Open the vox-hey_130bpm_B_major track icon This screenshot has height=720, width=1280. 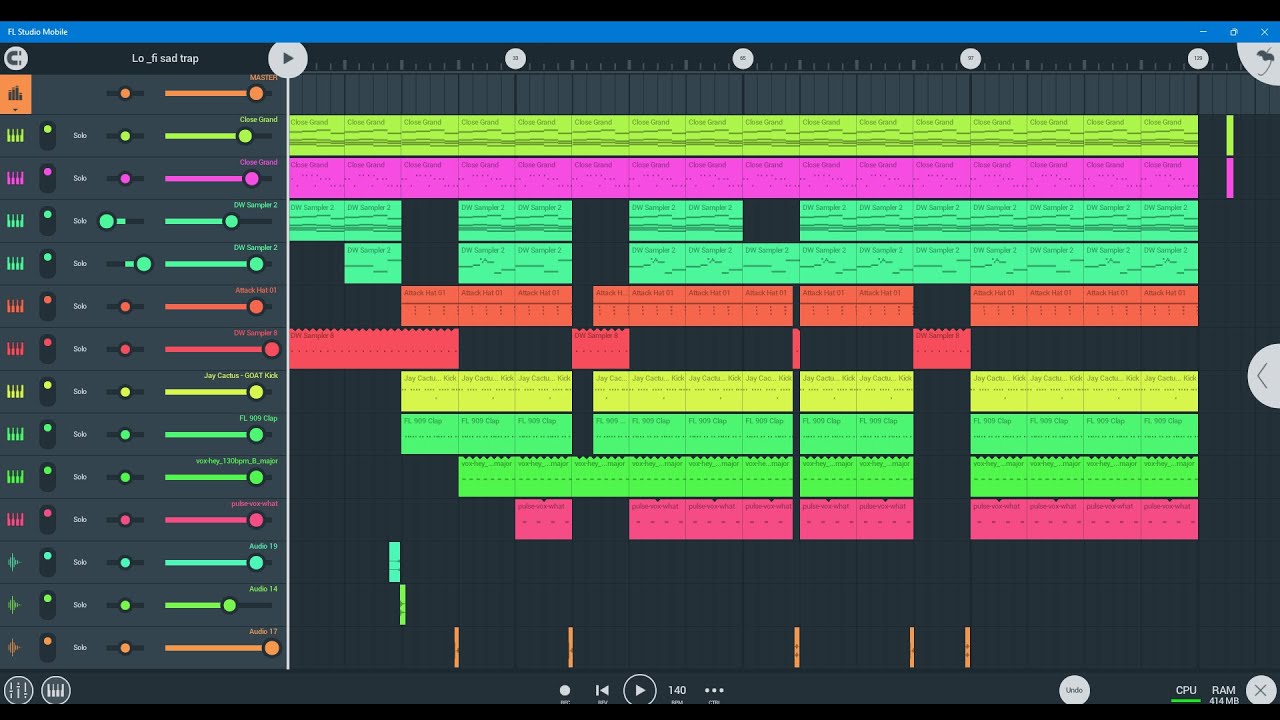15,477
